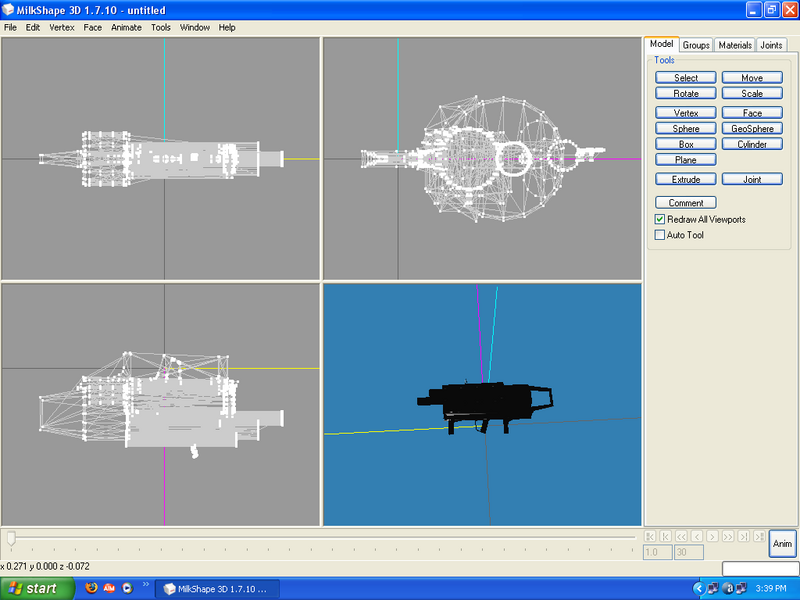Activate the Select tool button
The image size is (800, 600).
coord(686,78)
